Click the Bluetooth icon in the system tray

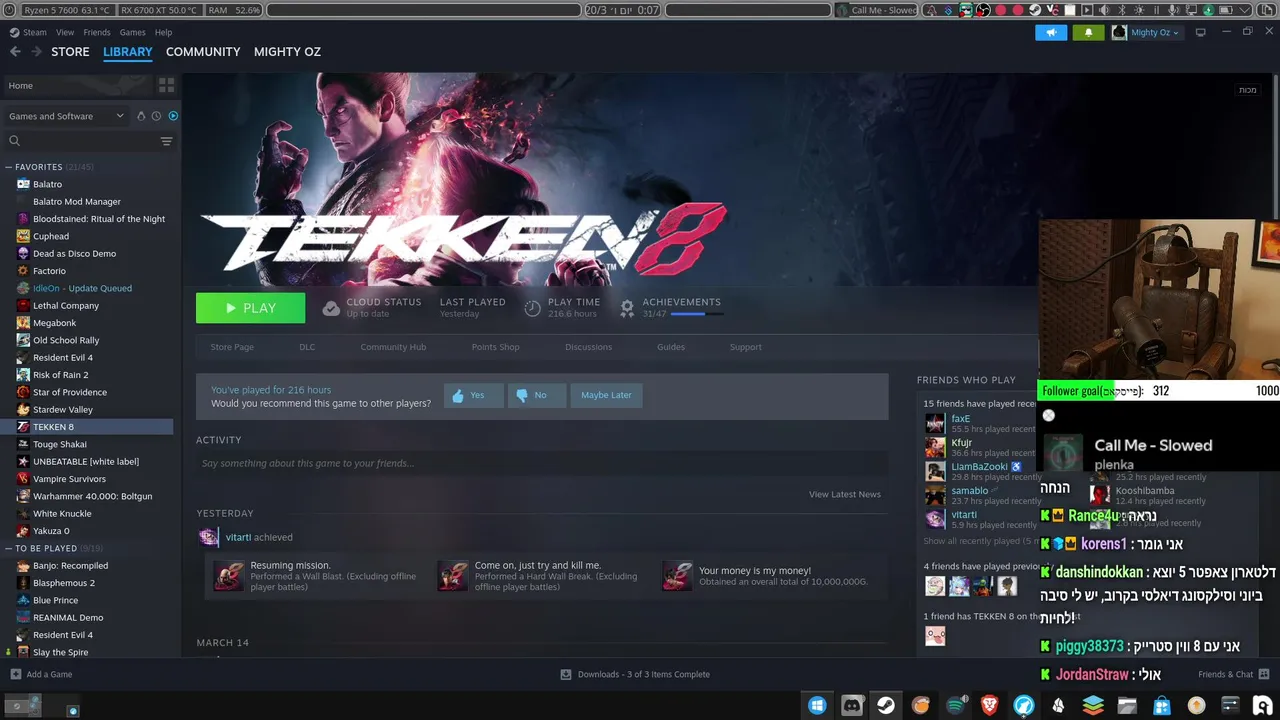pyautogui.click(x=1121, y=10)
